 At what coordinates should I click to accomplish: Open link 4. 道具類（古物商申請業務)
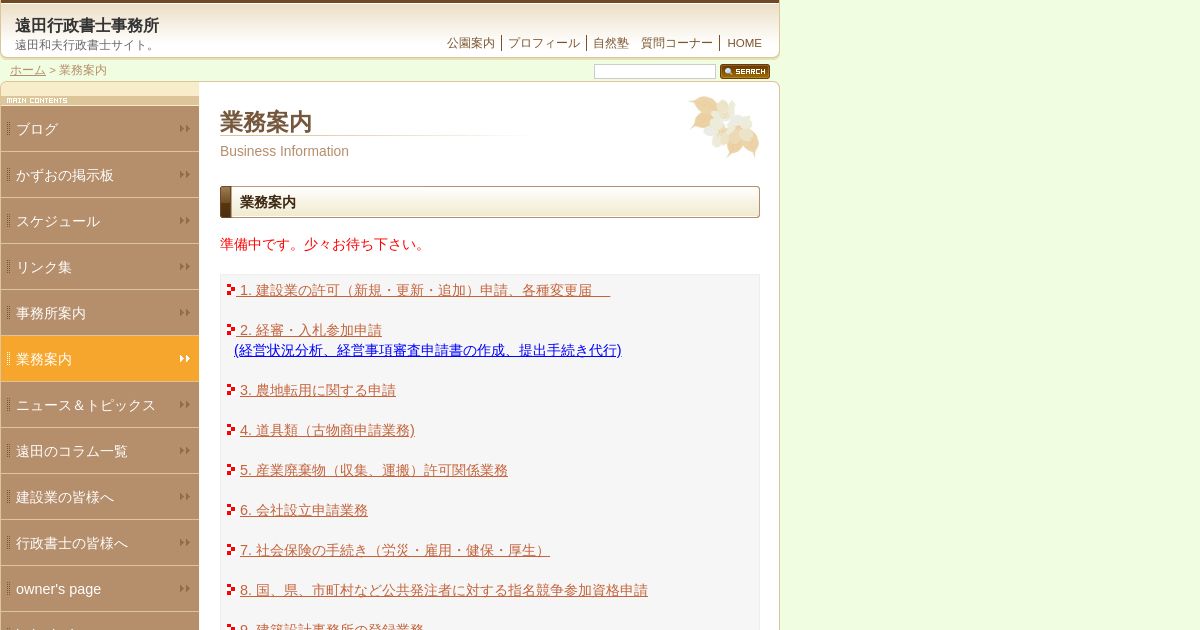[327, 430]
